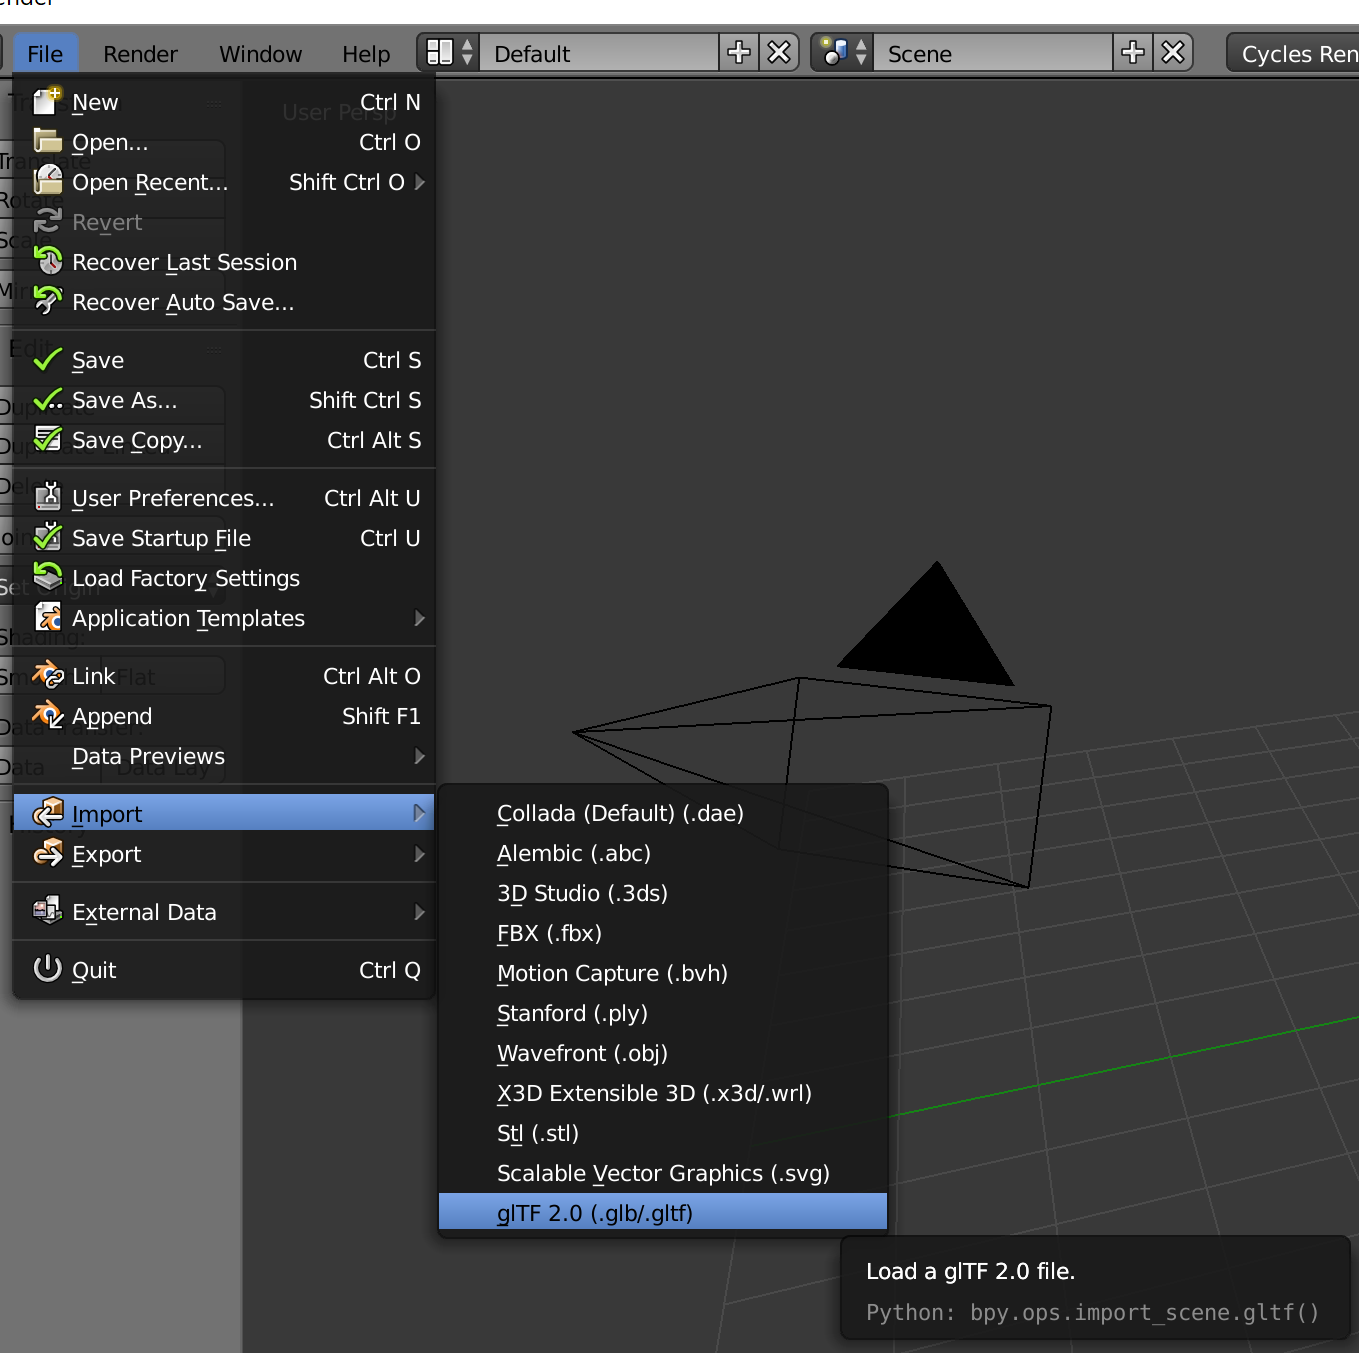The image size is (1359, 1353).
Task: Open the Cycles Render engine dropdown
Action: pyautogui.click(x=1293, y=53)
